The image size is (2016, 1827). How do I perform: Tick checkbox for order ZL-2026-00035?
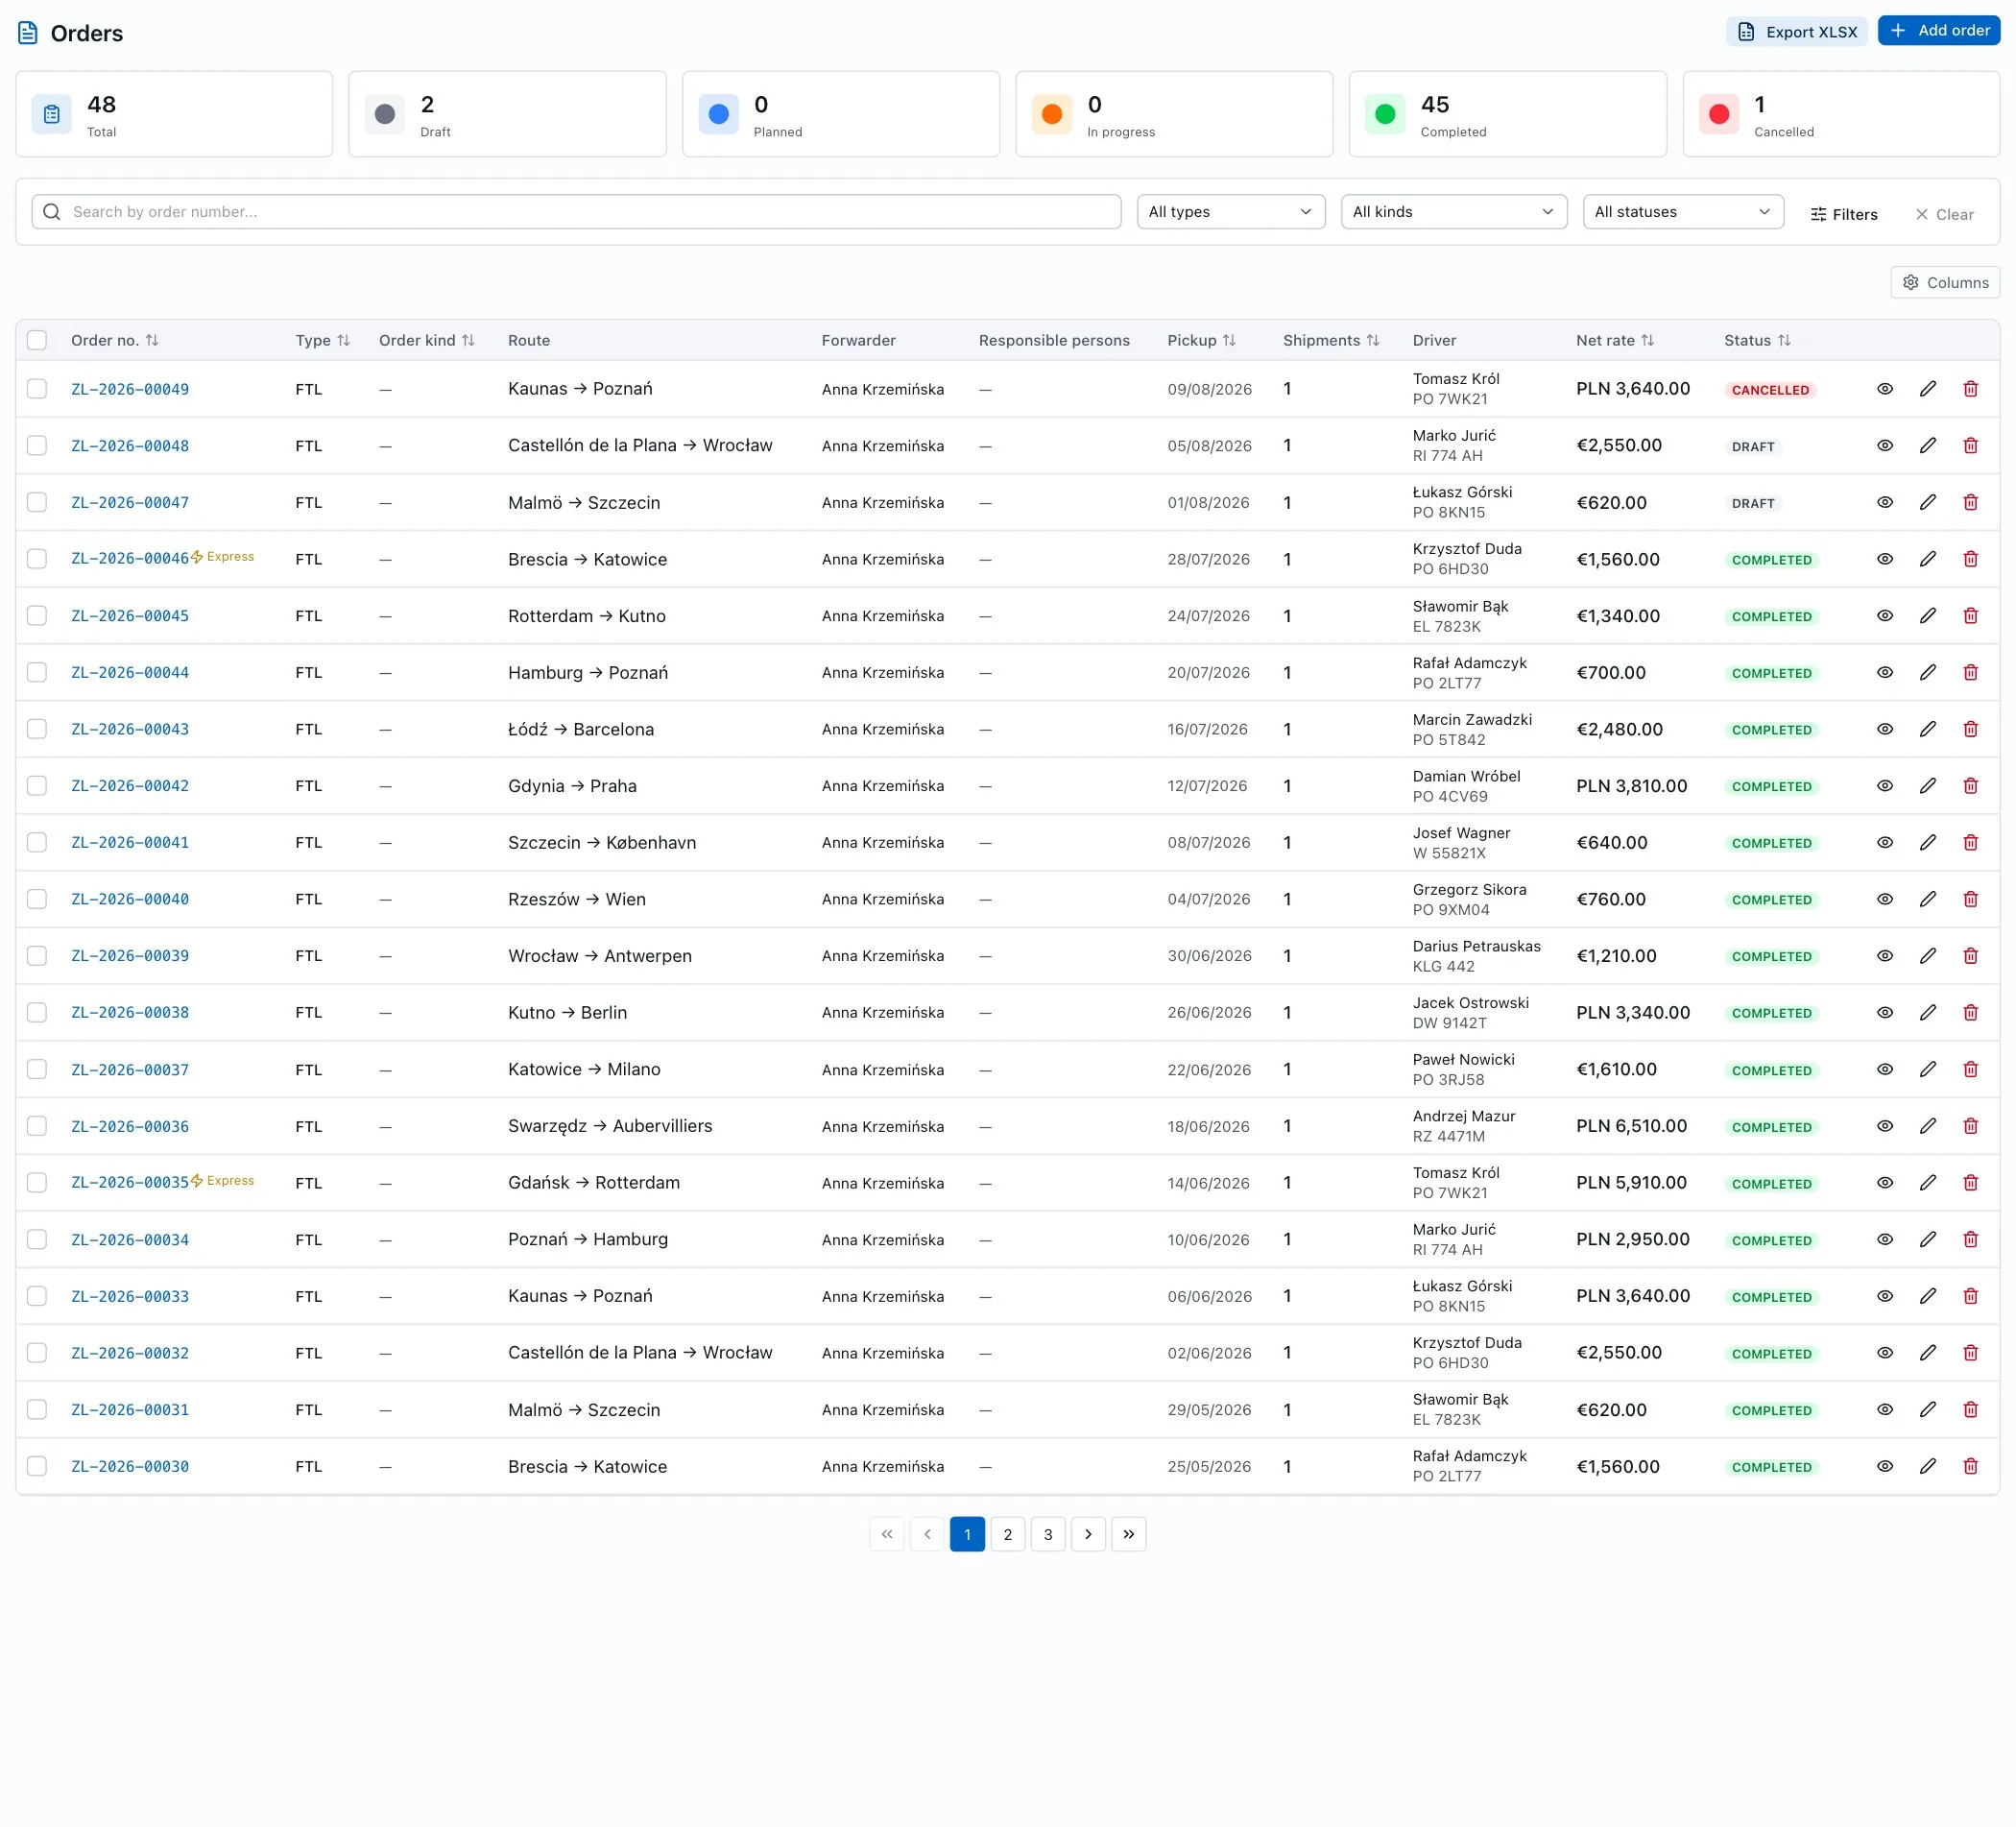[x=37, y=1182]
